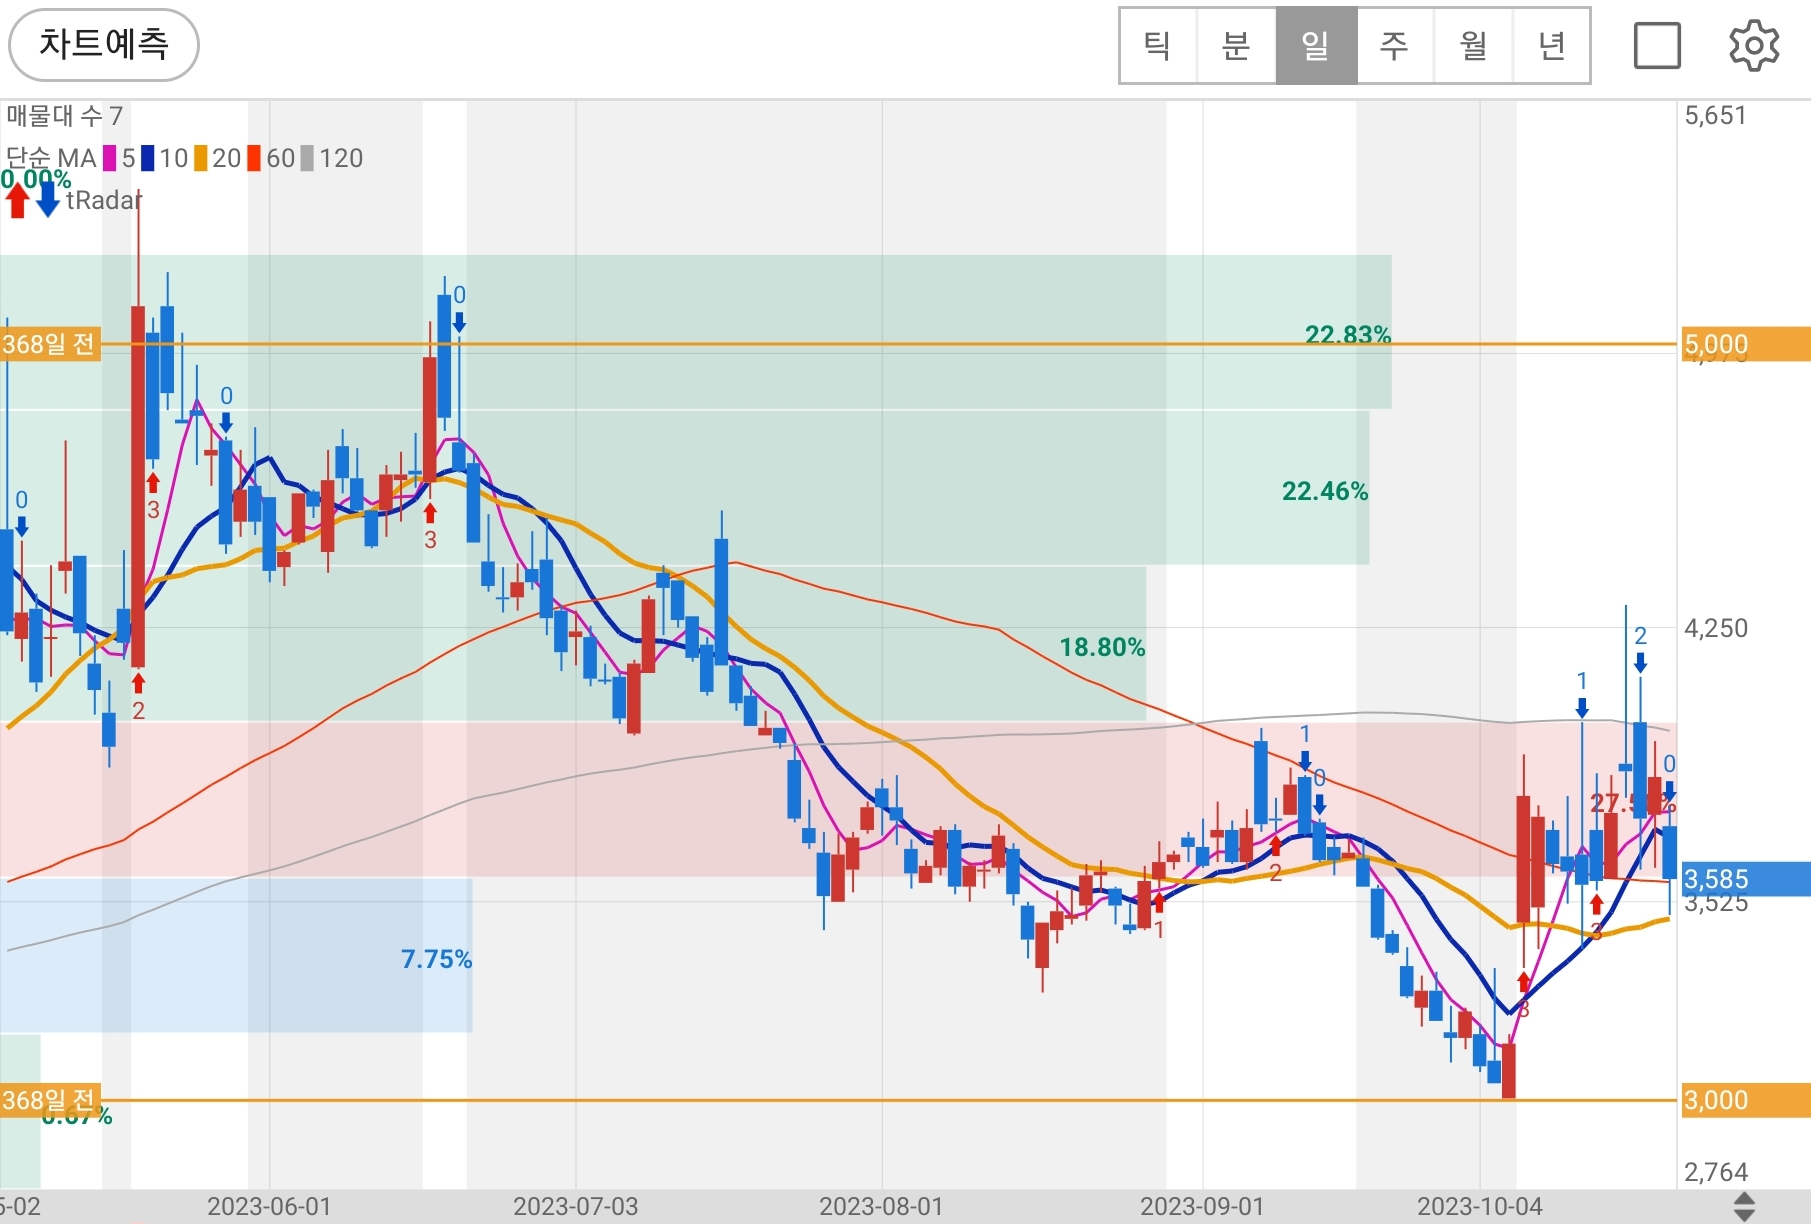Click the 22.83% volume profile label

point(1348,334)
